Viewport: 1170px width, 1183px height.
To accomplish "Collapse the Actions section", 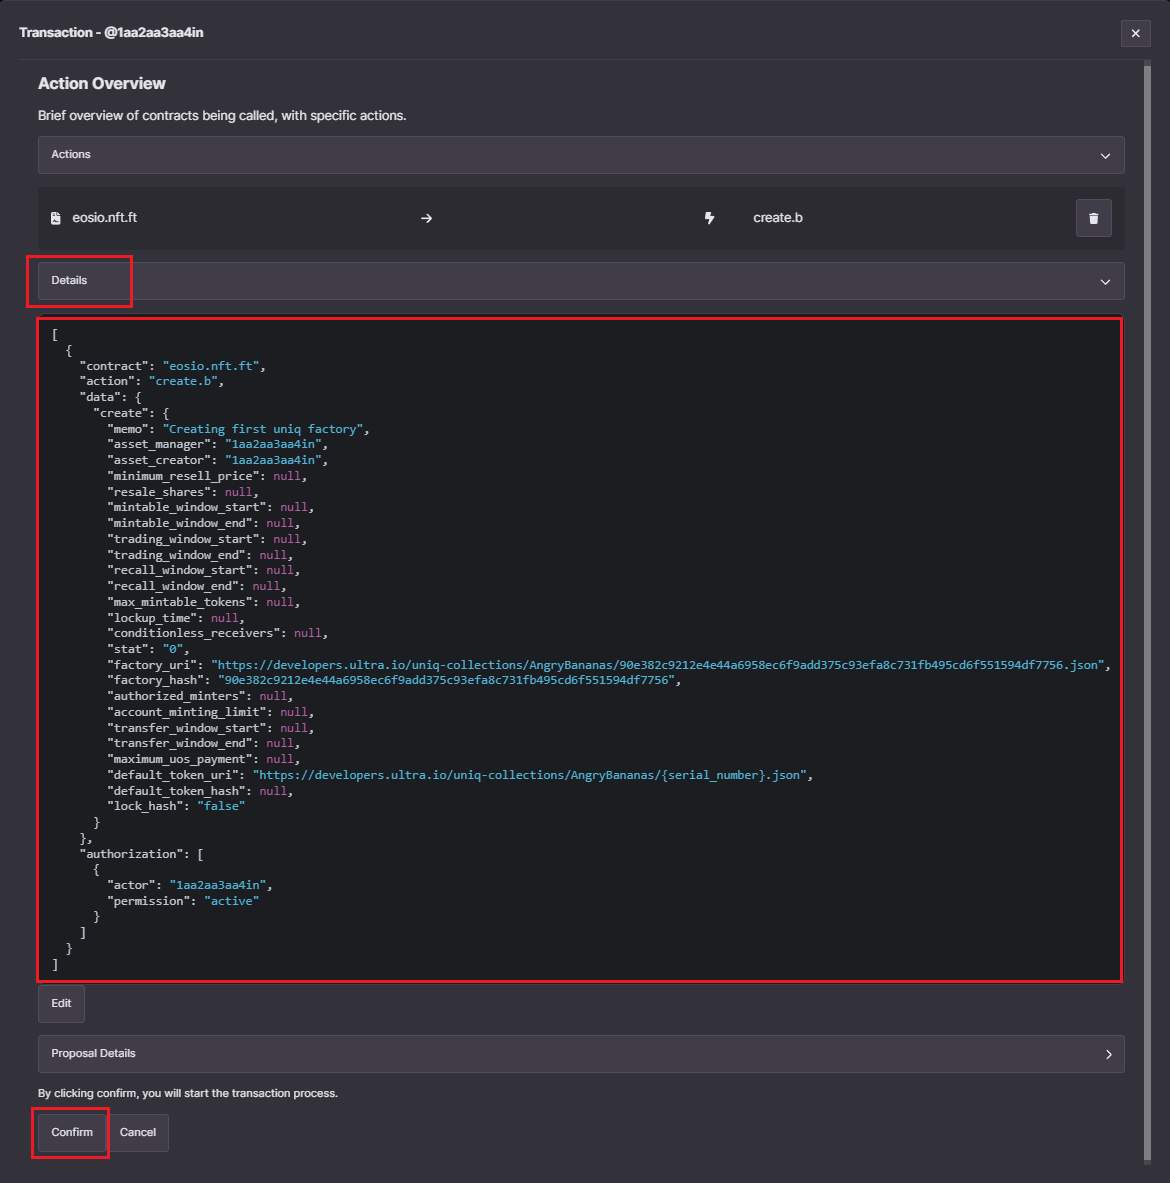I will coord(1105,155).
